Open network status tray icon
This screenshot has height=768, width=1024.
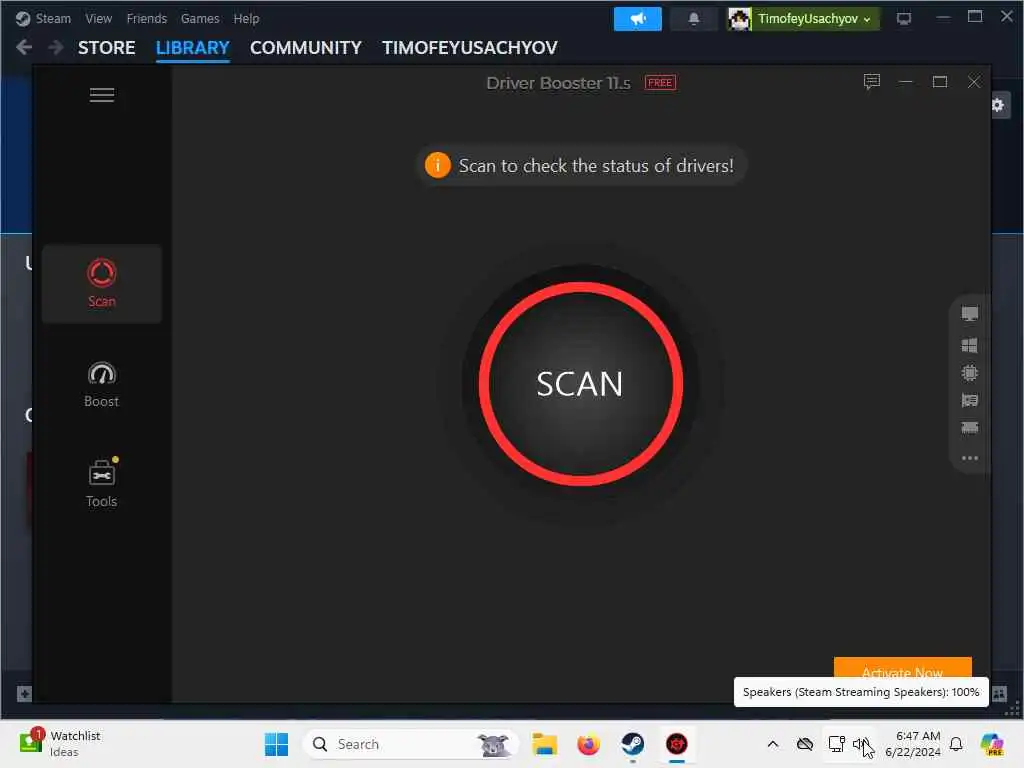[x=836, y=744]
